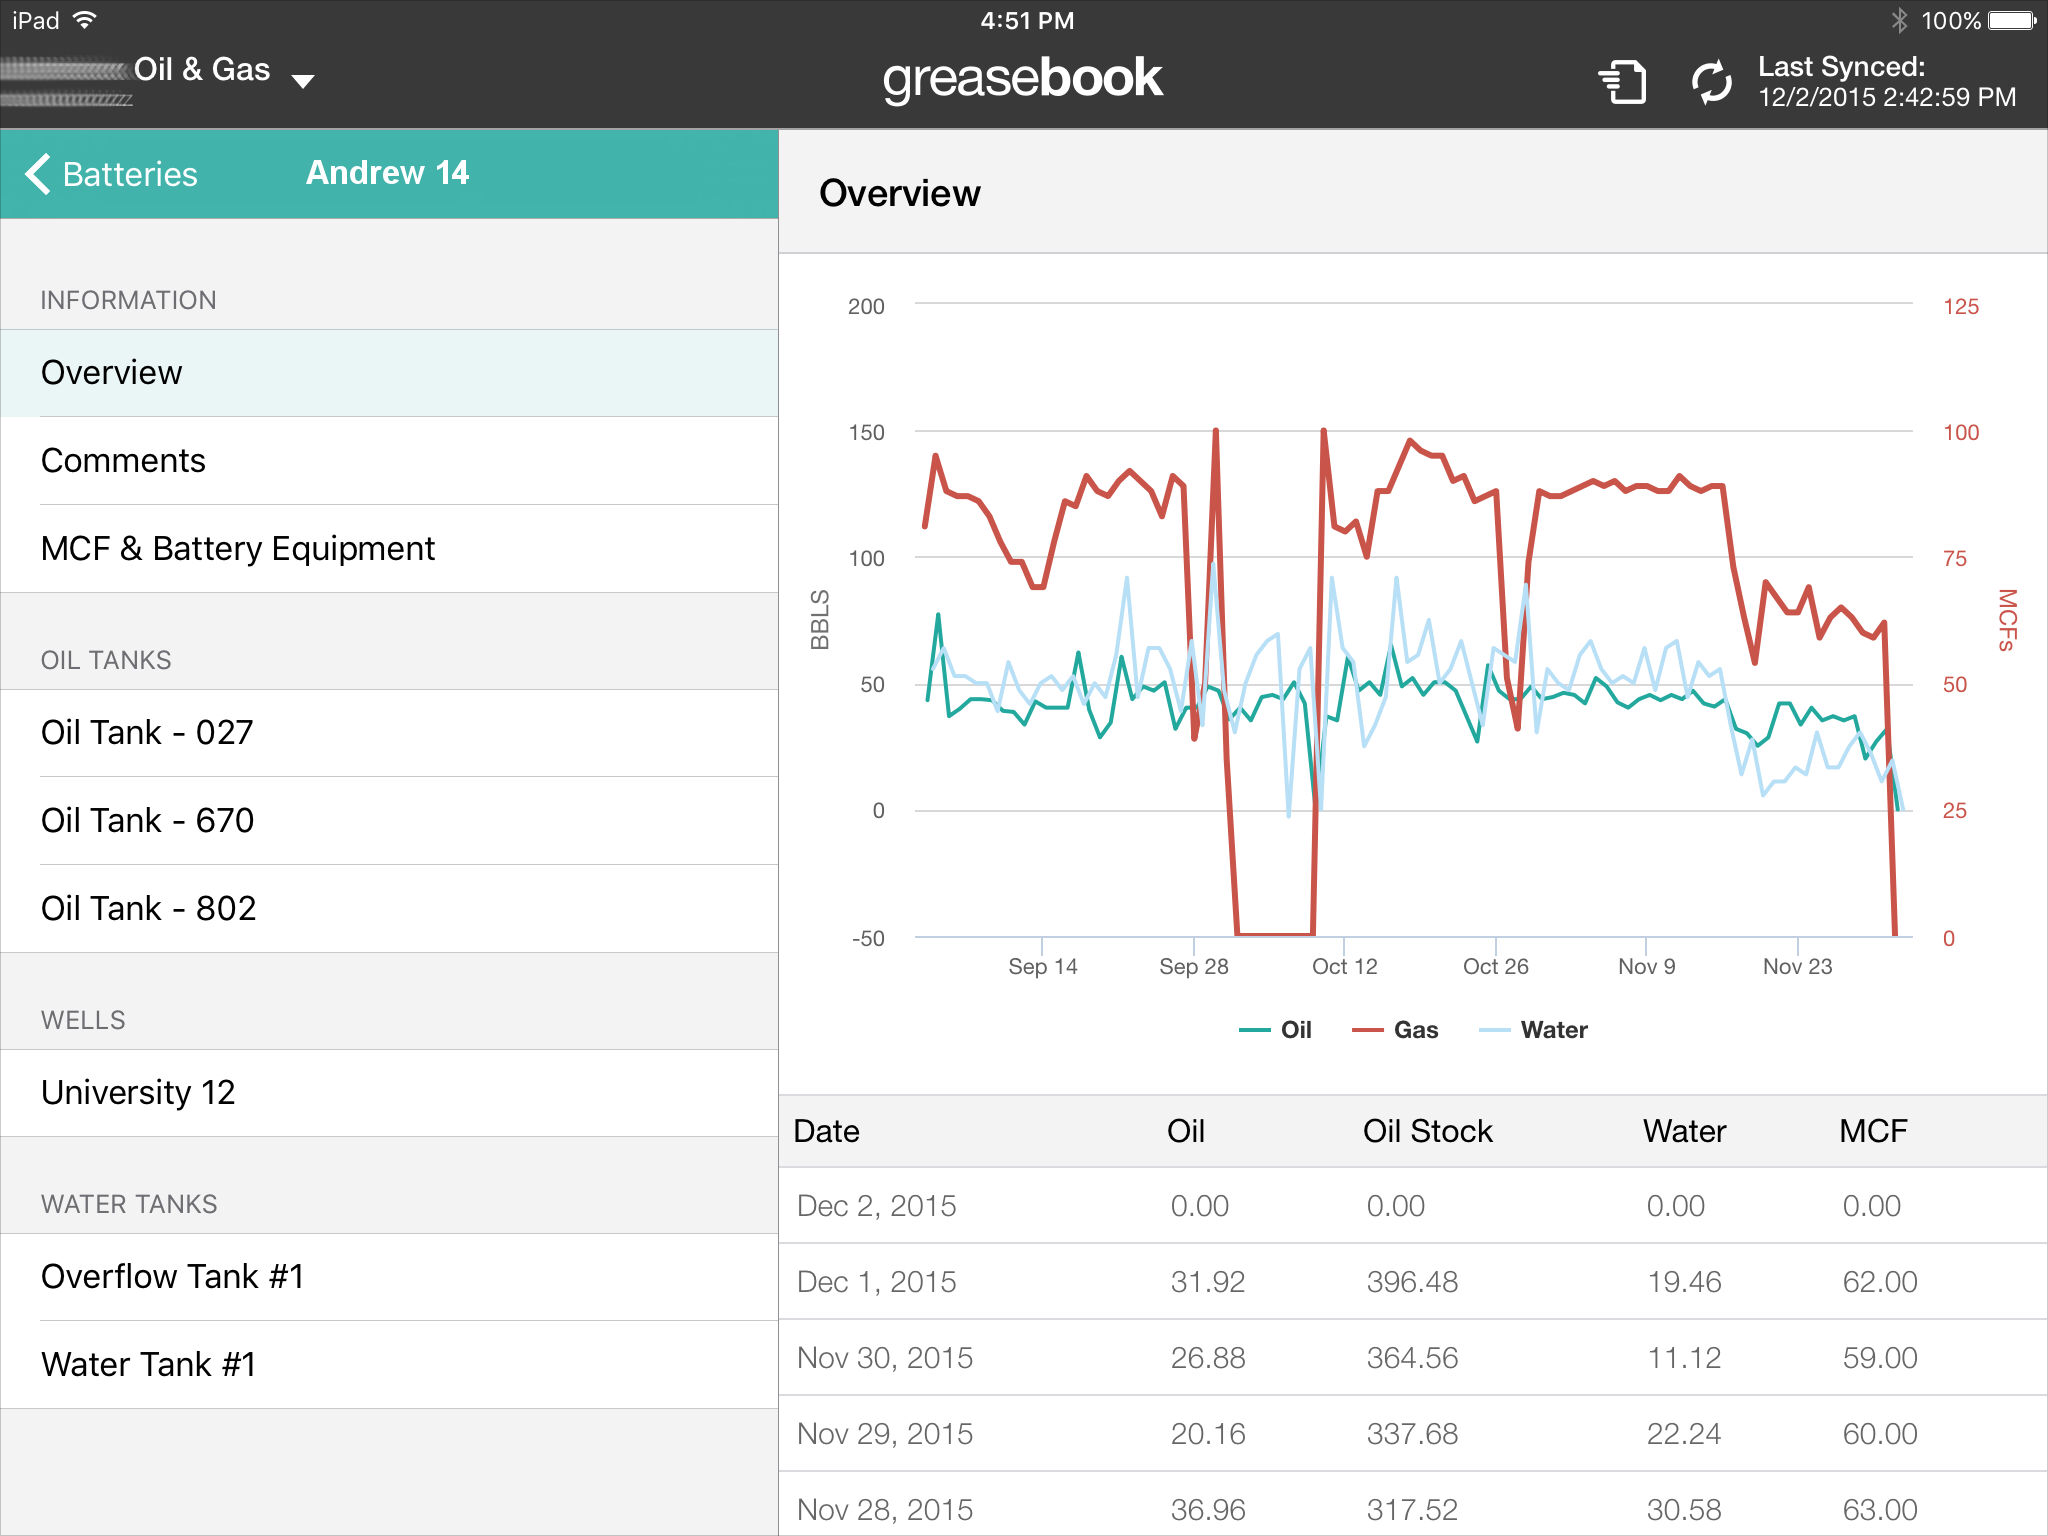Tap the Bluetooth status icon

tap(1899, 20)
